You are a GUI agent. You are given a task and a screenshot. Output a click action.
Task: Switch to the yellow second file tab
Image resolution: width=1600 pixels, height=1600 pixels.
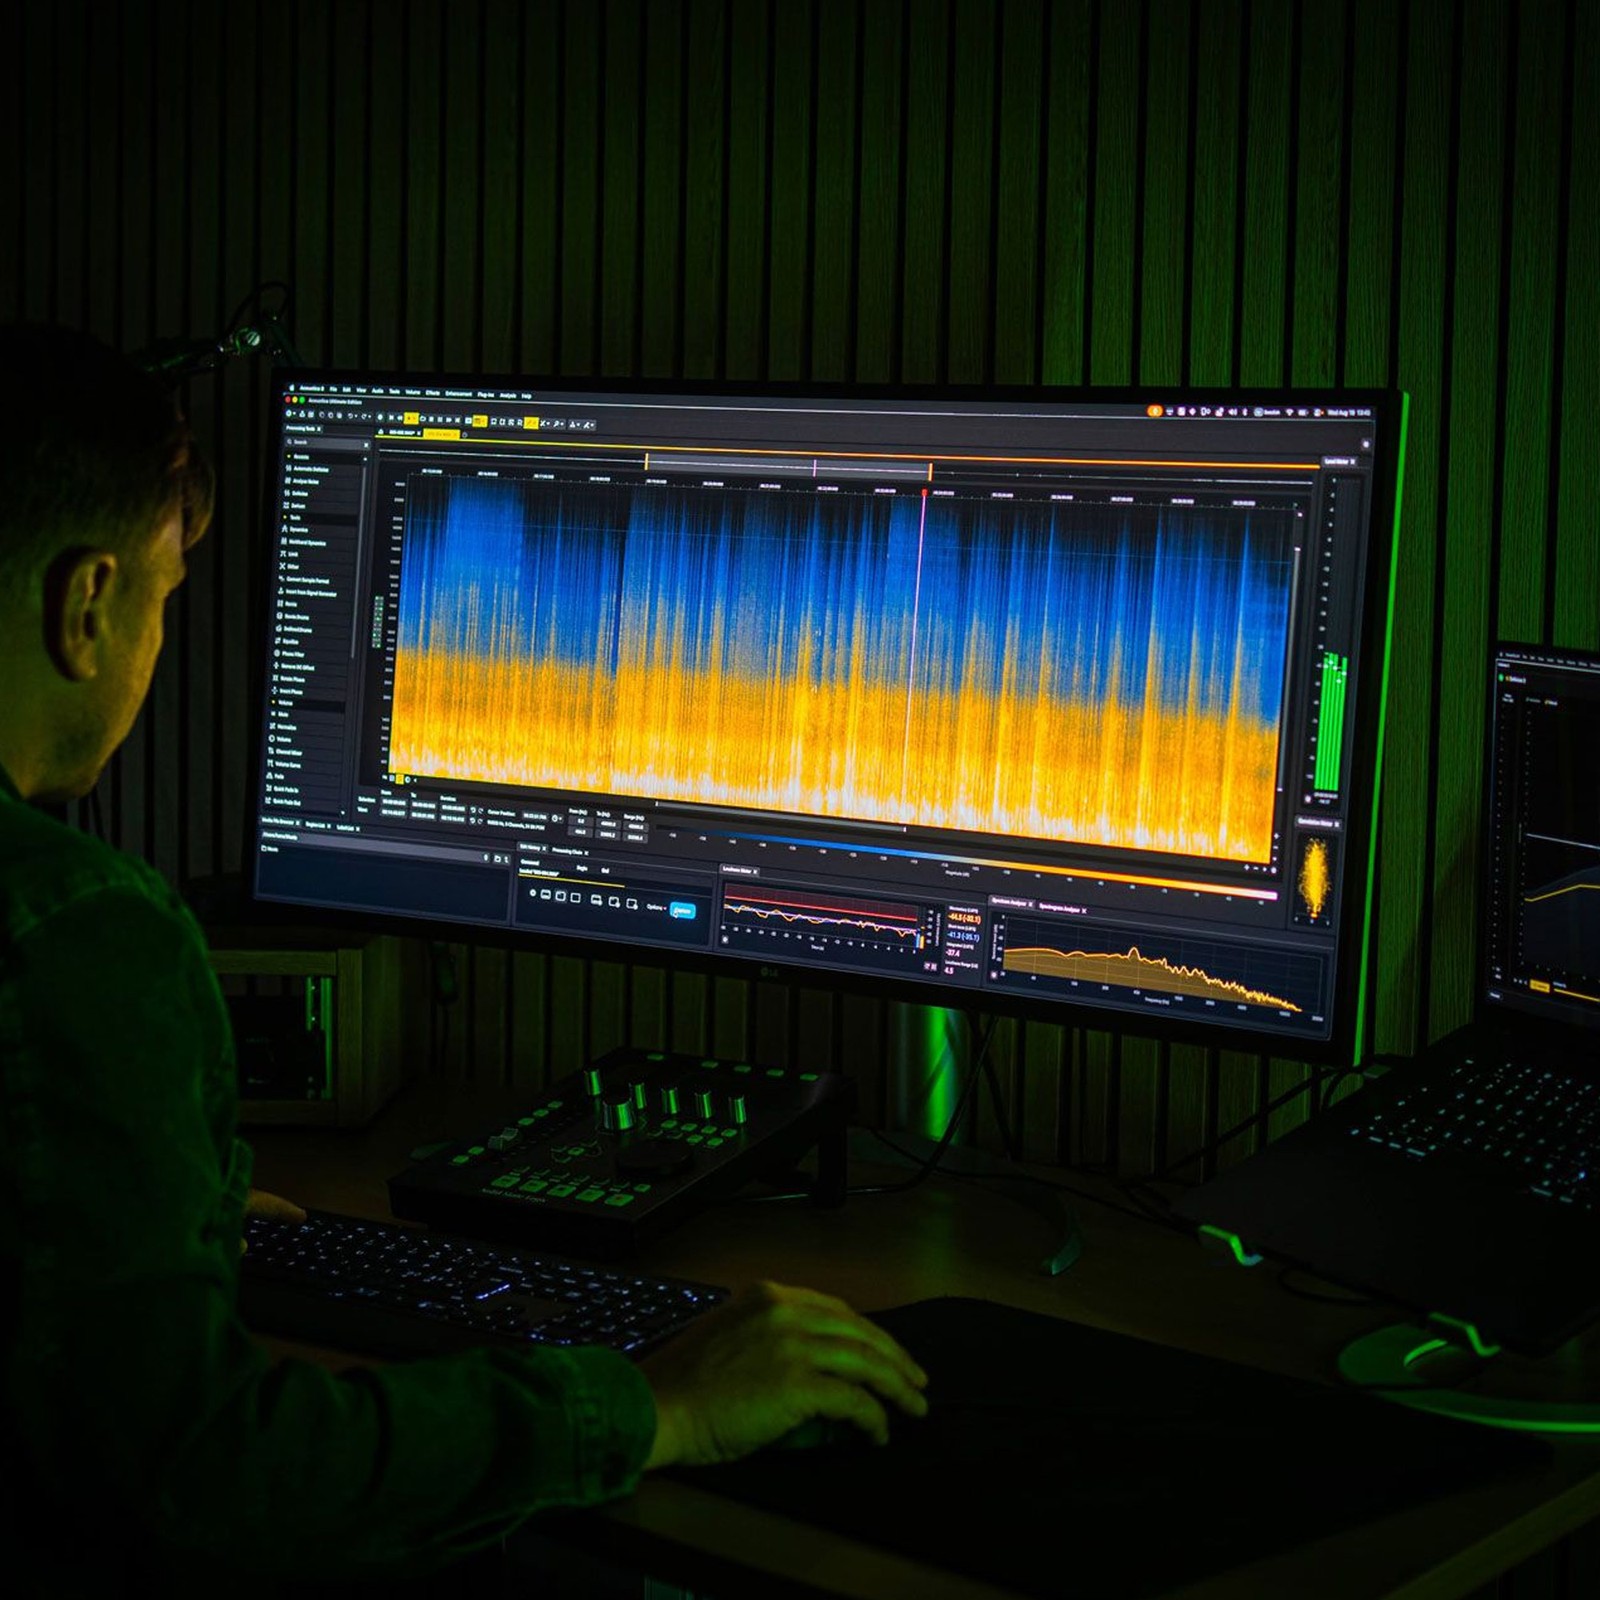pyautogui.click(x=441, y=434)
